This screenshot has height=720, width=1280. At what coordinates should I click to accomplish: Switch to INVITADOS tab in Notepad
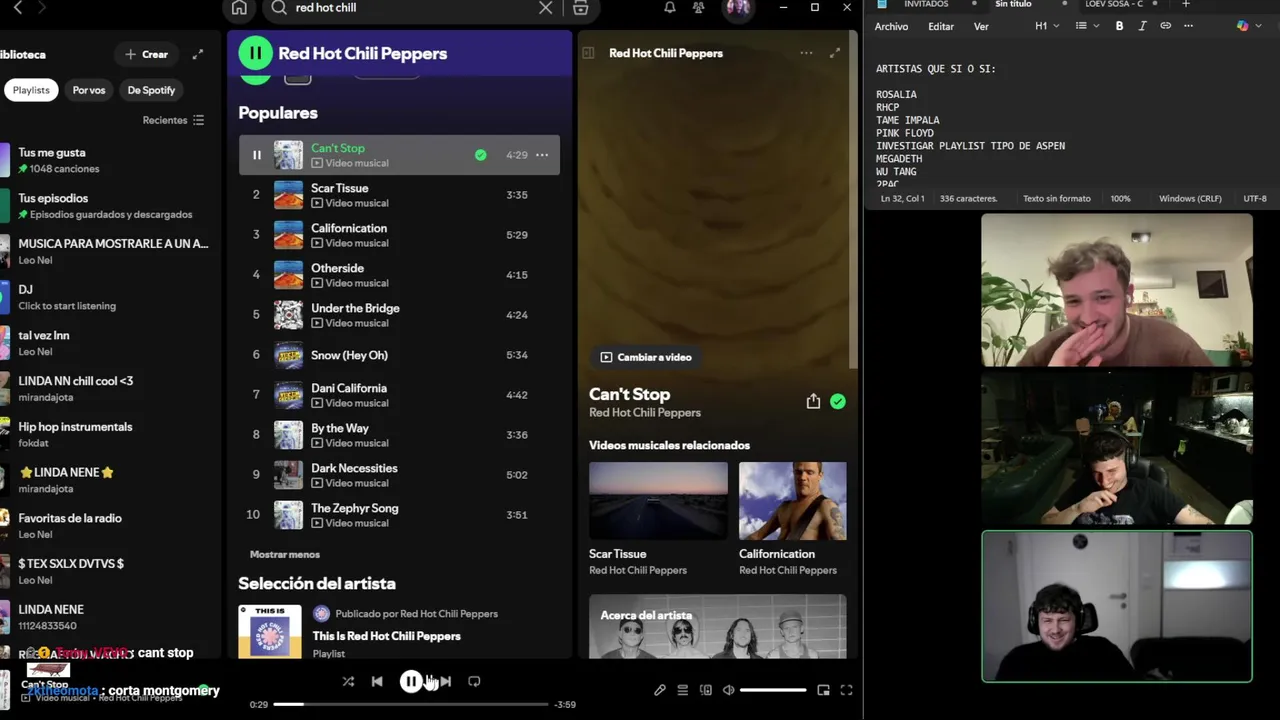click(925, 5)
